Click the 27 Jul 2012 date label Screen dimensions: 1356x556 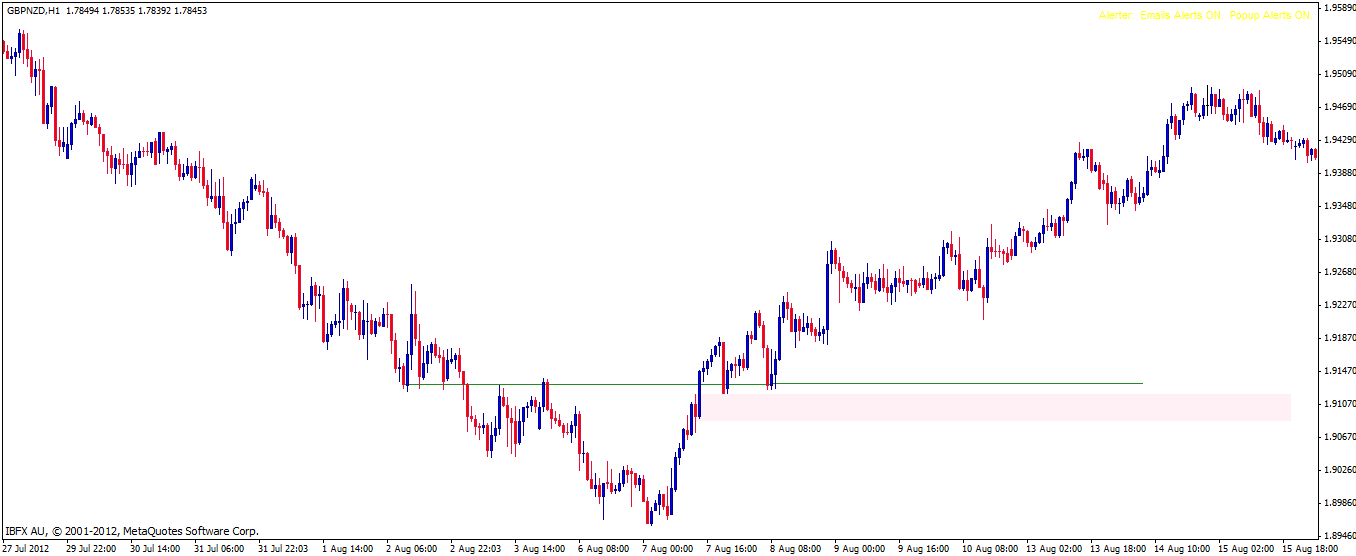[27, 549]
